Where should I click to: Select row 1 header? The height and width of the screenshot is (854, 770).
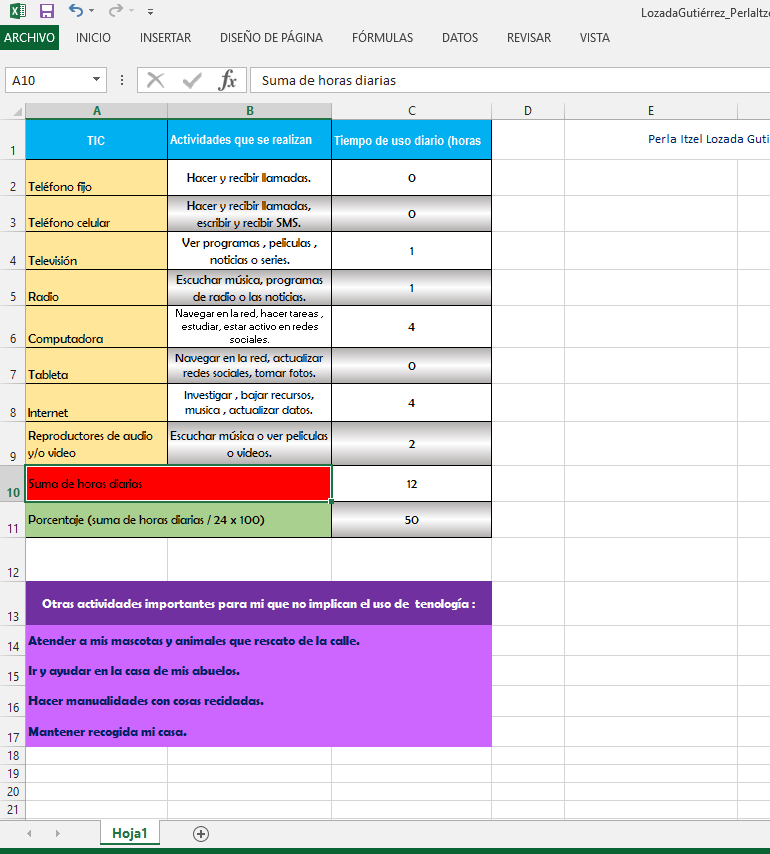pos(13,139)
